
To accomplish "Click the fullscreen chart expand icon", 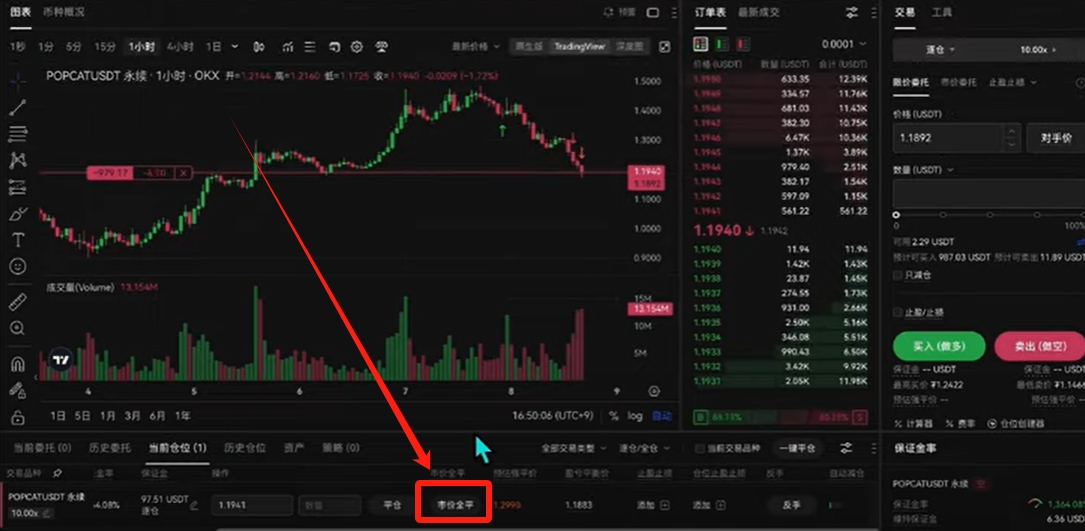I will pyautogui.click(x=664, y=47).
